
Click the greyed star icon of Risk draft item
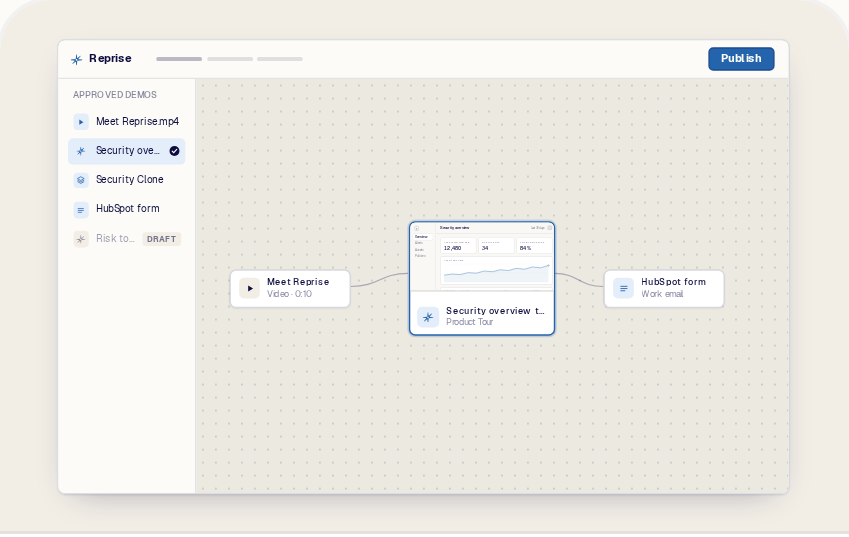tap(81, 239)
